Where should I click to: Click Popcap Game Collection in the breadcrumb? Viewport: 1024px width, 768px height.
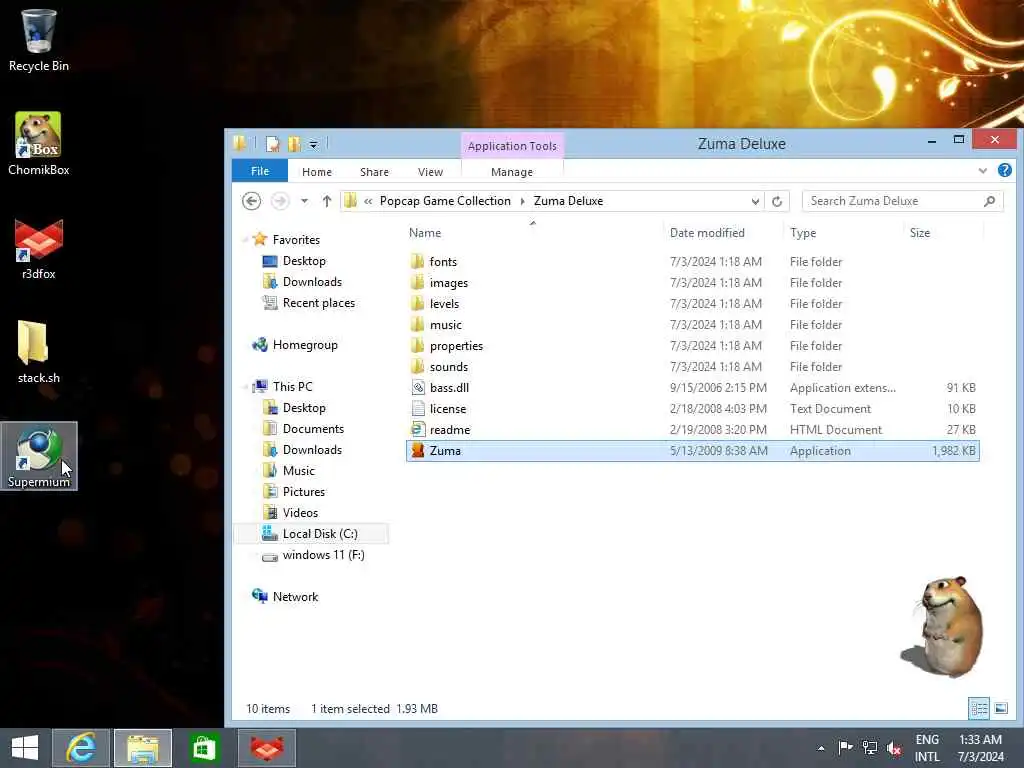tap(445, 201)
